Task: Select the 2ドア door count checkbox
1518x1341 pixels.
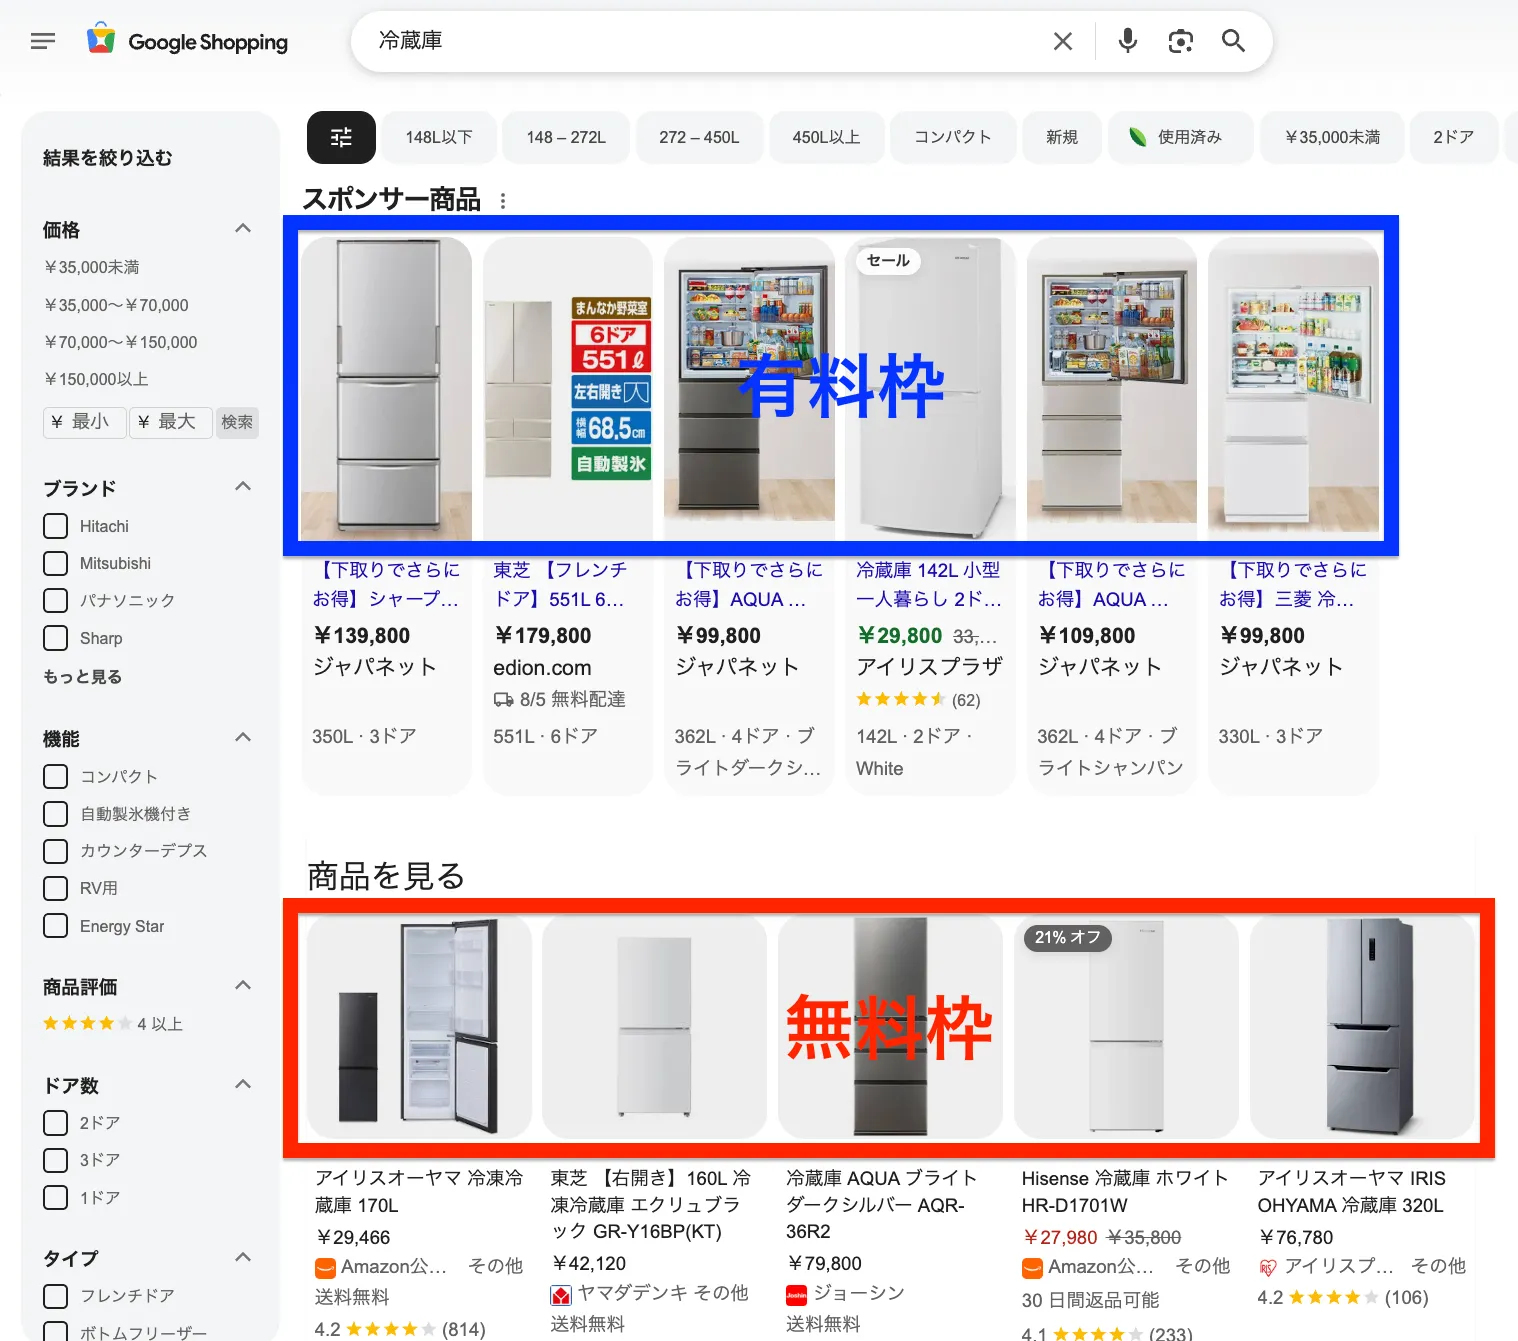Action: coord(56,1123)
